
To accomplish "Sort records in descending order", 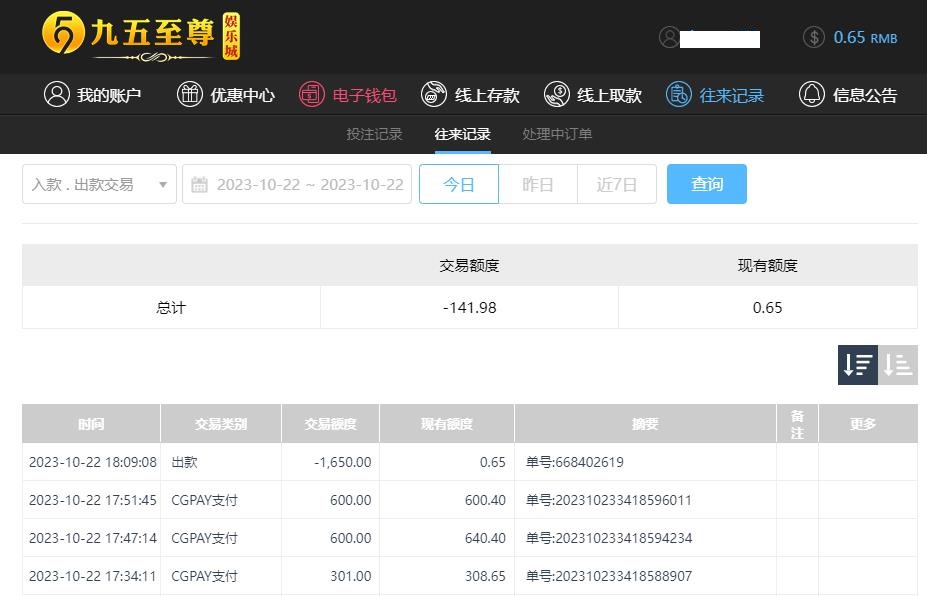I will pos(858,365).
